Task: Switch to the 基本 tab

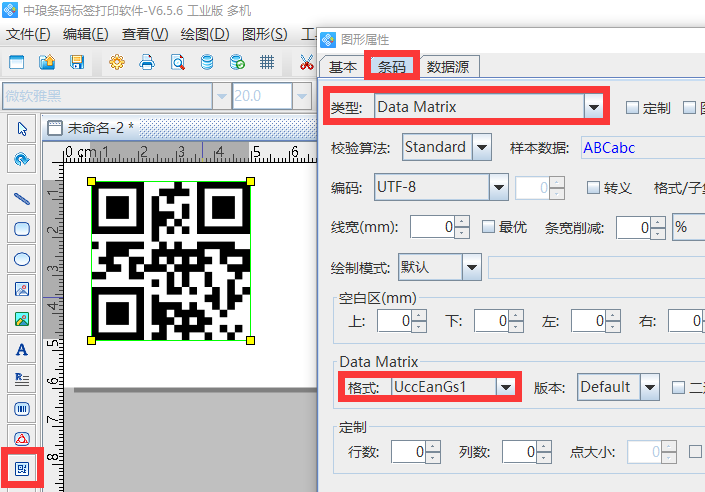Action: pyautogui.click(x=343, y=67)
